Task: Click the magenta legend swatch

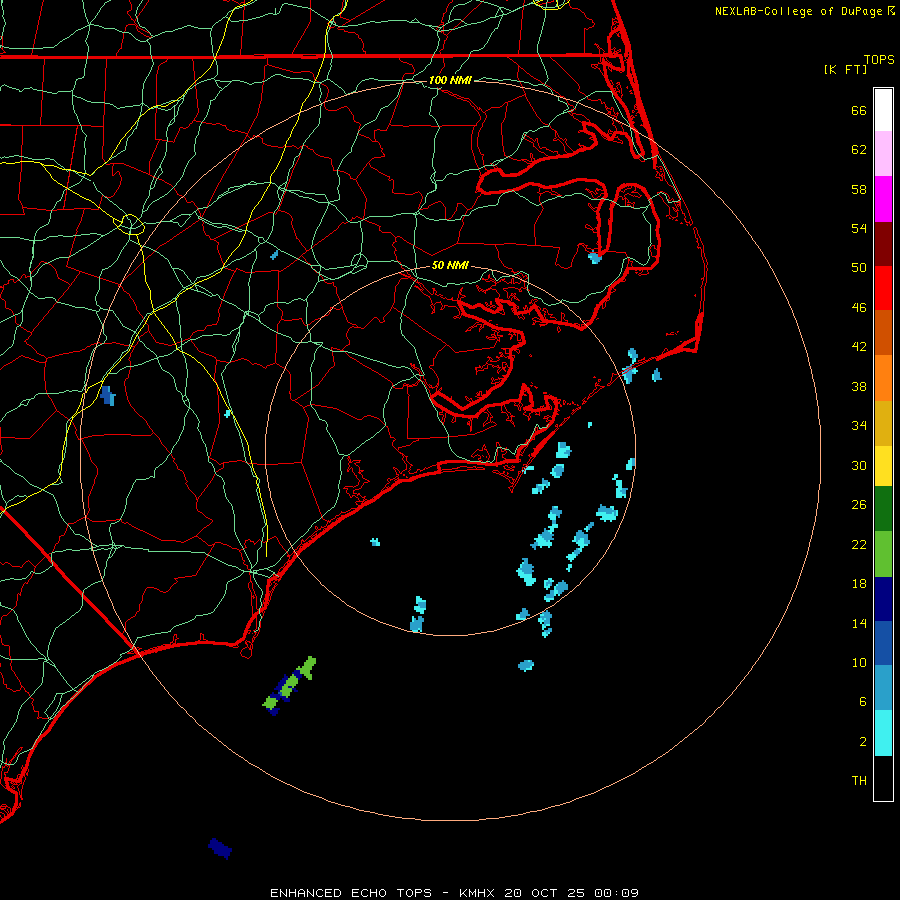Action: click(x=883, y=199)
